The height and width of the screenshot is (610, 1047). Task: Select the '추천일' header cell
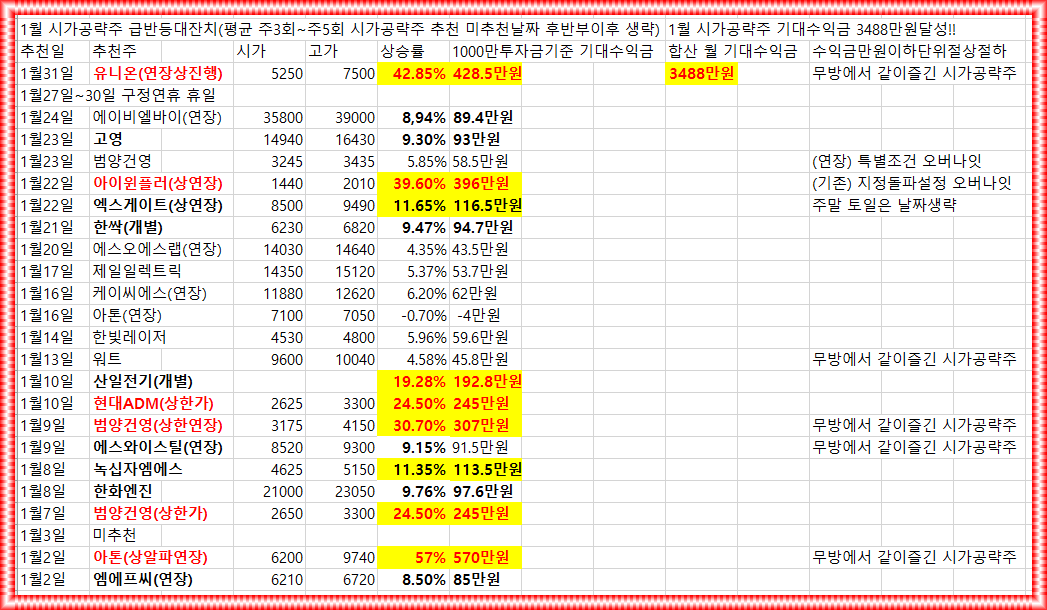pos(44,51)
